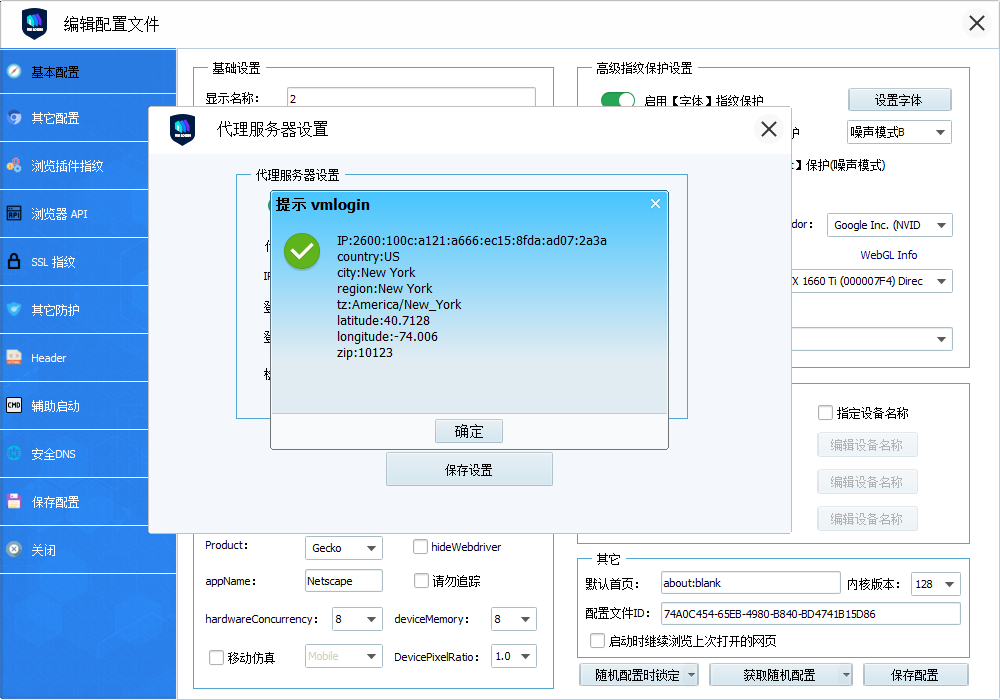Expand the empty dropdown below the renderer
The image size is (1000, 700).
point(872,339)
